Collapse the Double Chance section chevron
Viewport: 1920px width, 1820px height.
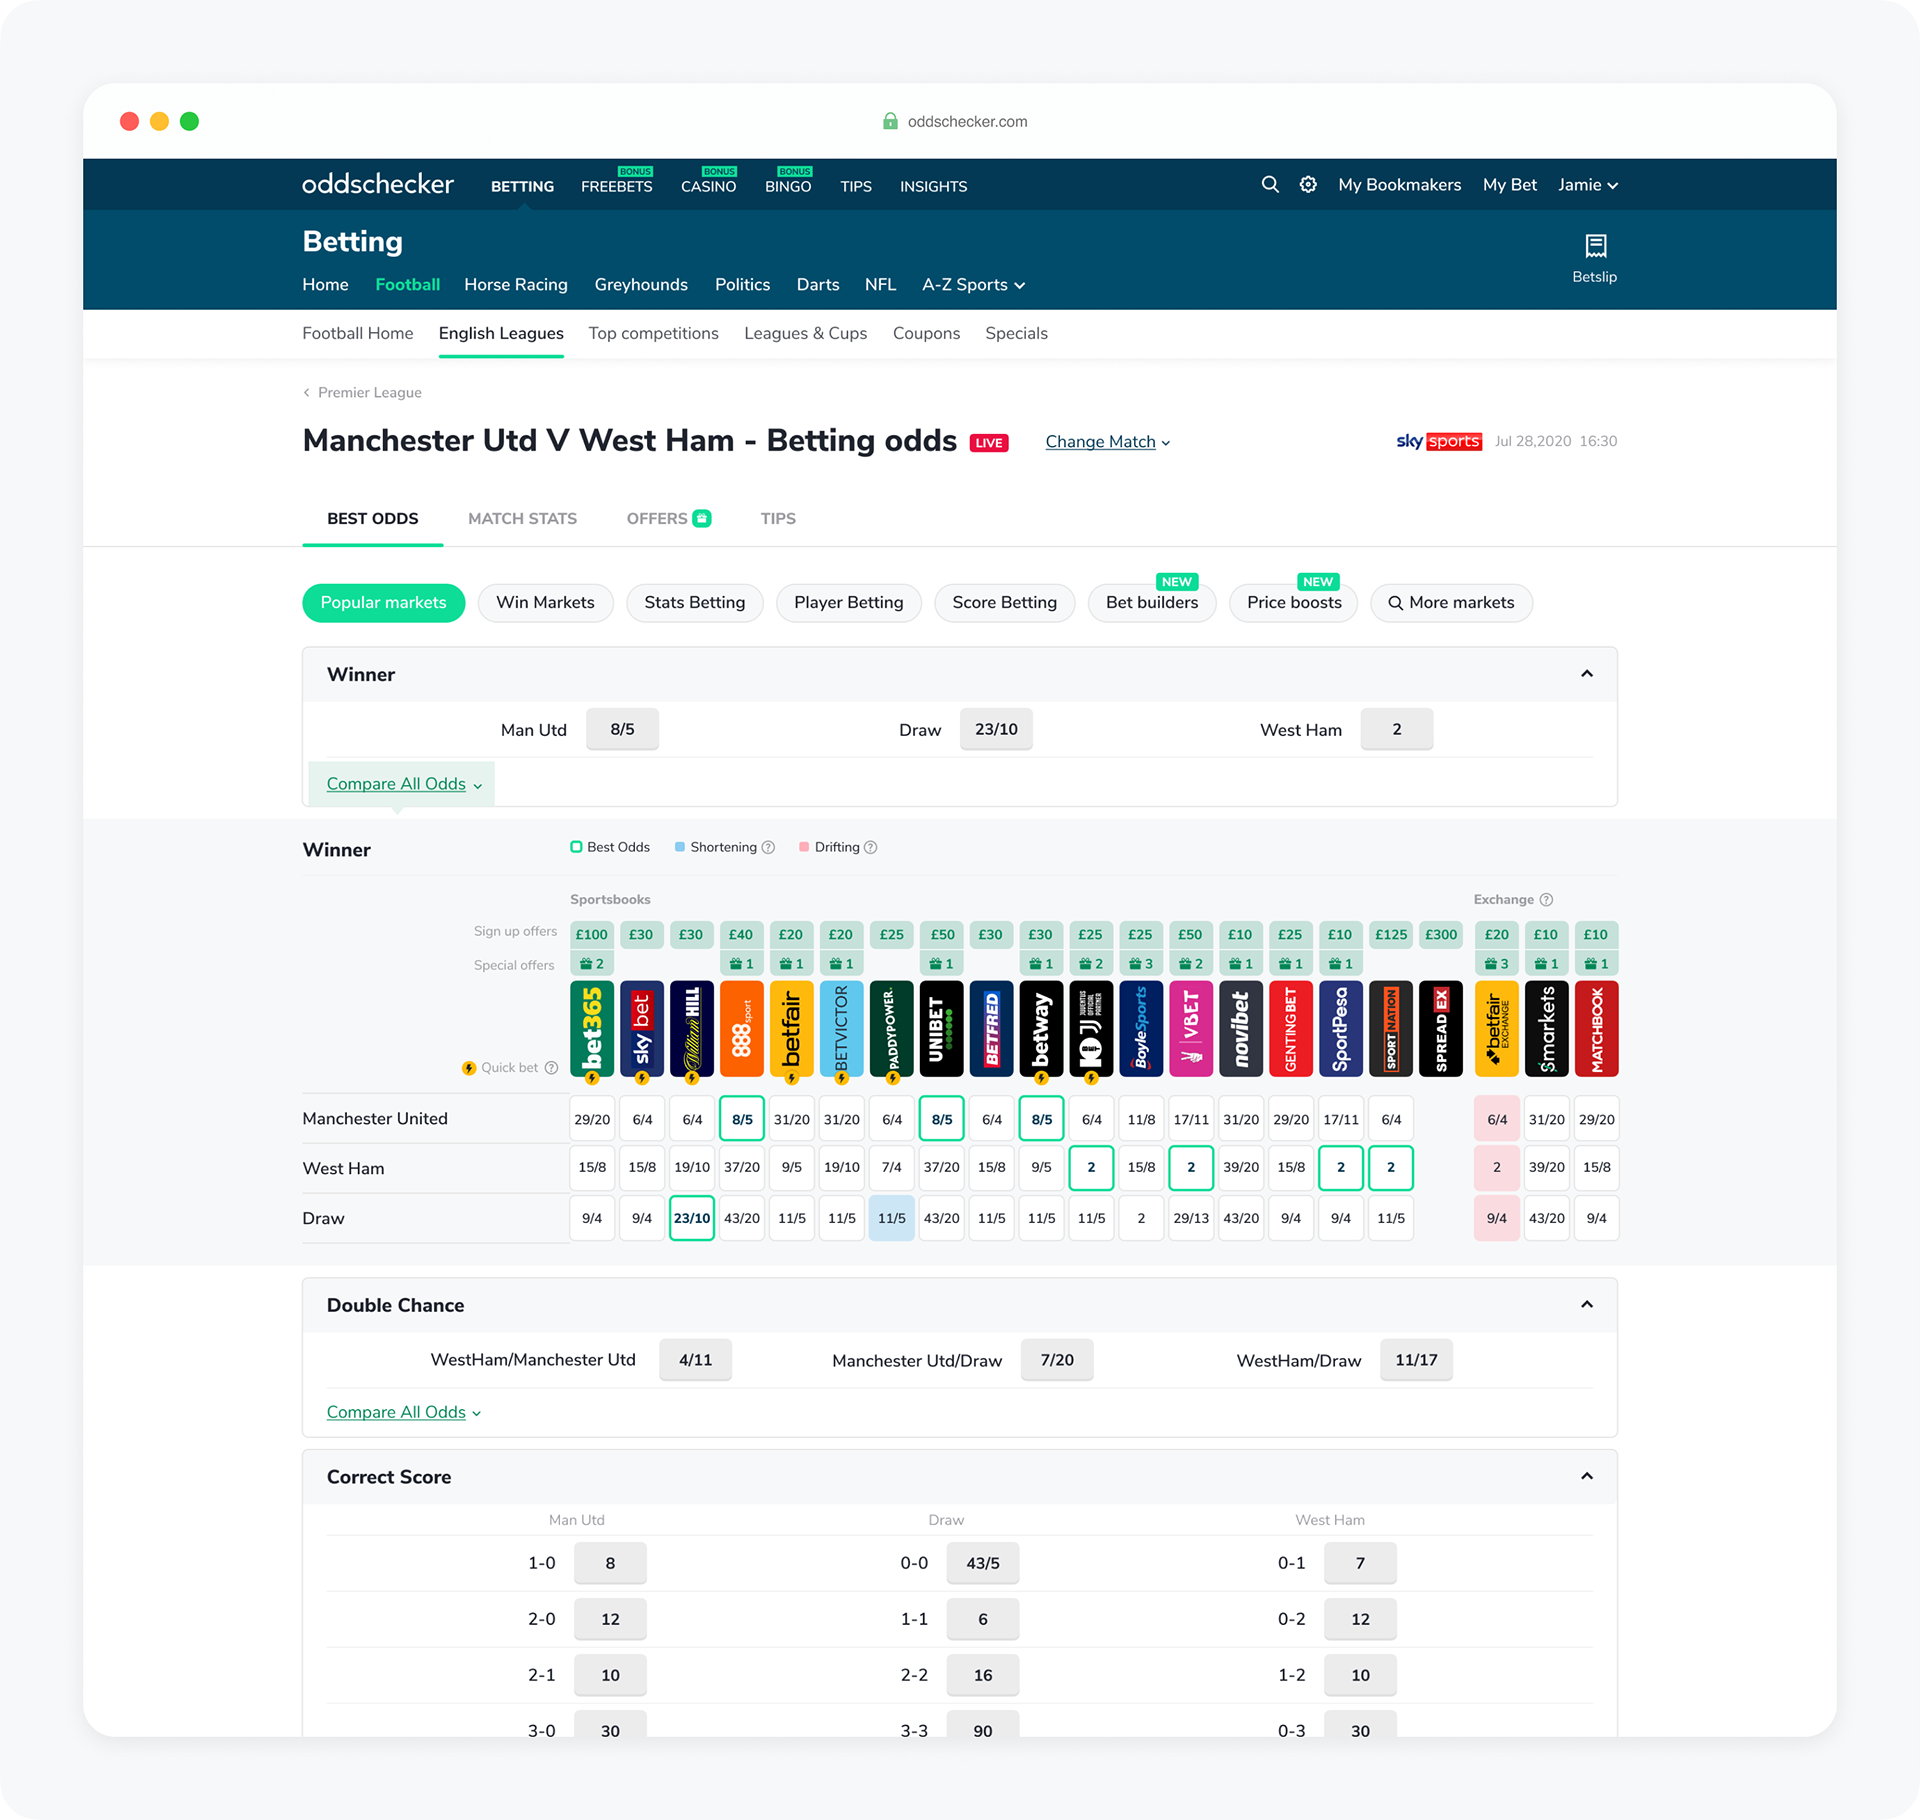point(1587,1305)
